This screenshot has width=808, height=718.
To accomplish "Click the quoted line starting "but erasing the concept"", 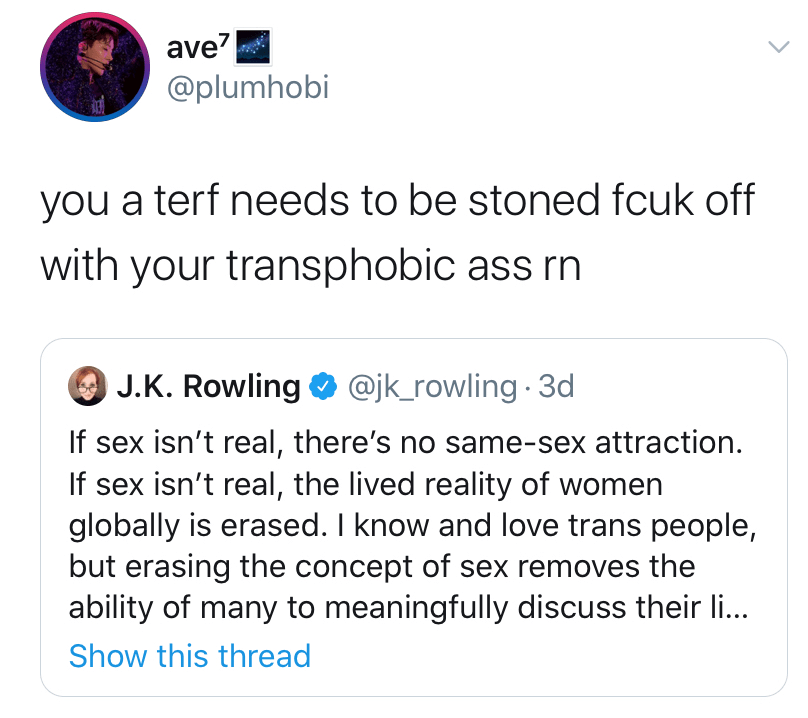I will tap(382, 567).
